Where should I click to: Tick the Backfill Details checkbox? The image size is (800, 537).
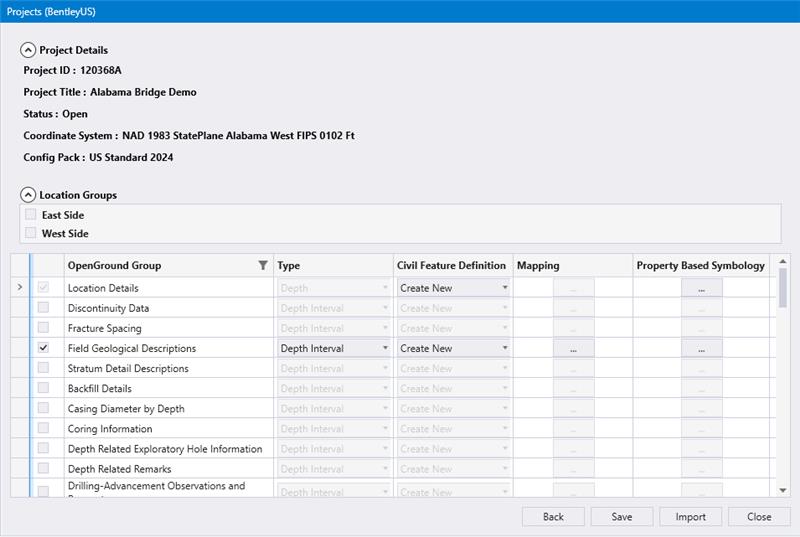[x=43, y=388]
